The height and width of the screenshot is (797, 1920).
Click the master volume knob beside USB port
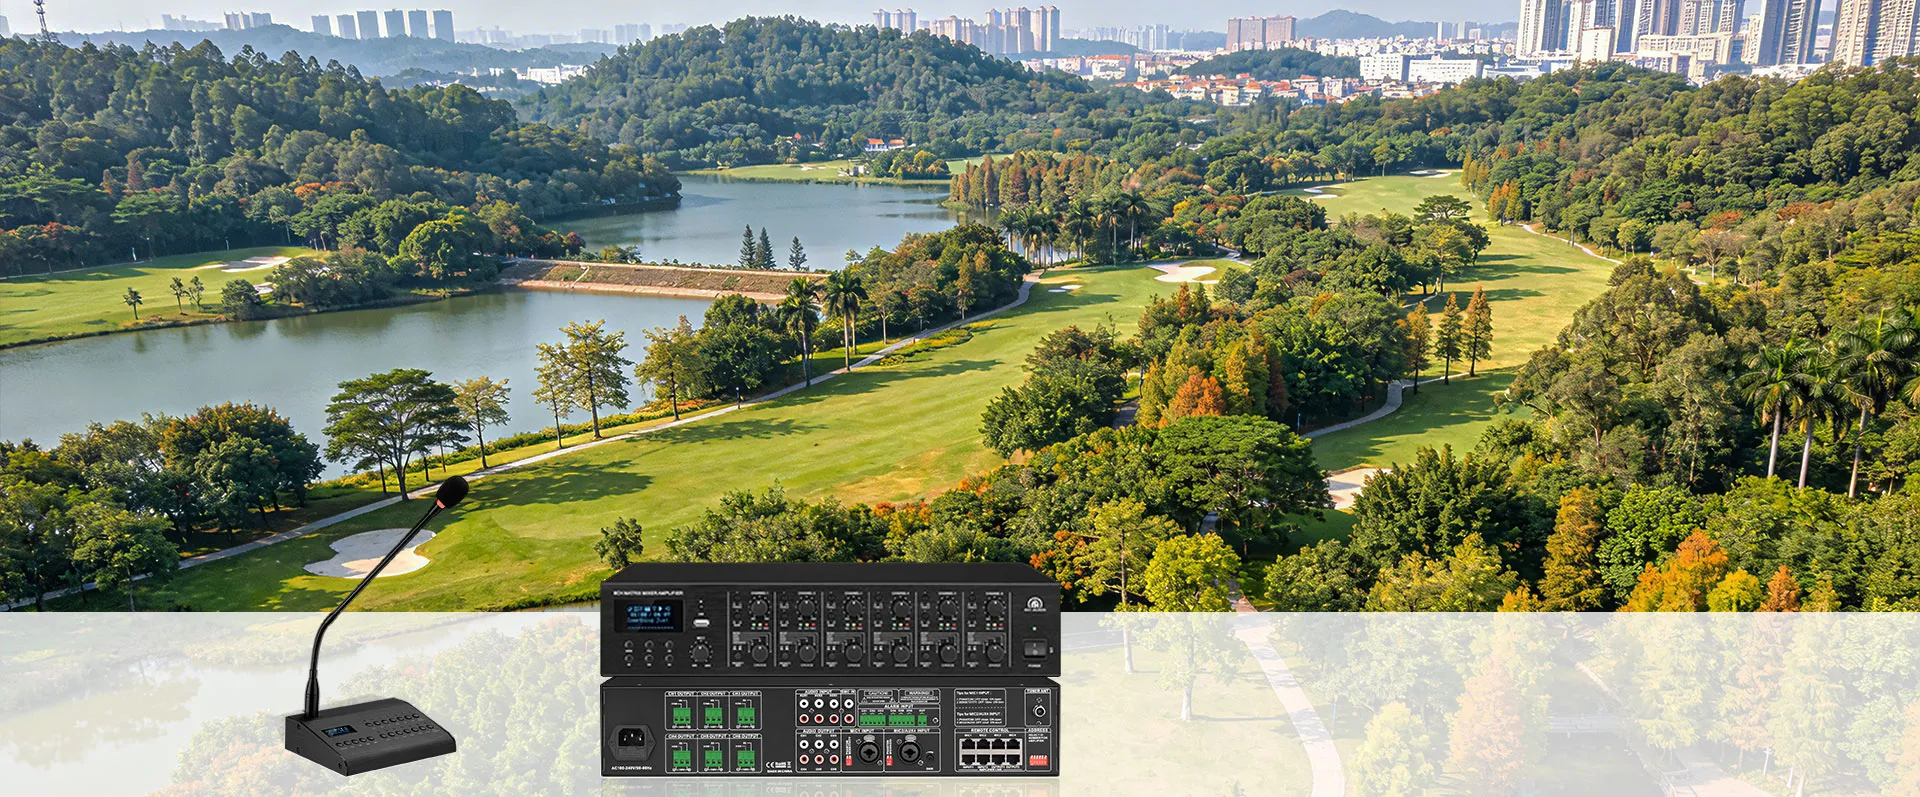pyautogui.click(x=701, y=653)
